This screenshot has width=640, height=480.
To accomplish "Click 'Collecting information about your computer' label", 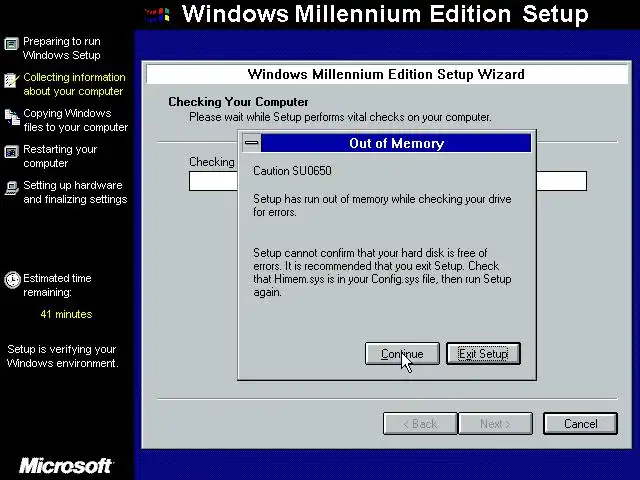I will click(x=74, y=84).
